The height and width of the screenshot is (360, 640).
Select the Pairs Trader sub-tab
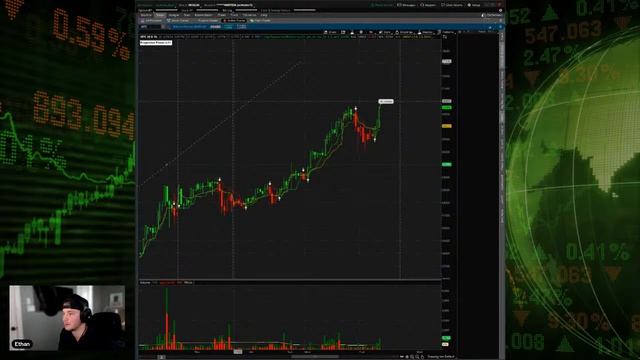[x=260, y=20]
